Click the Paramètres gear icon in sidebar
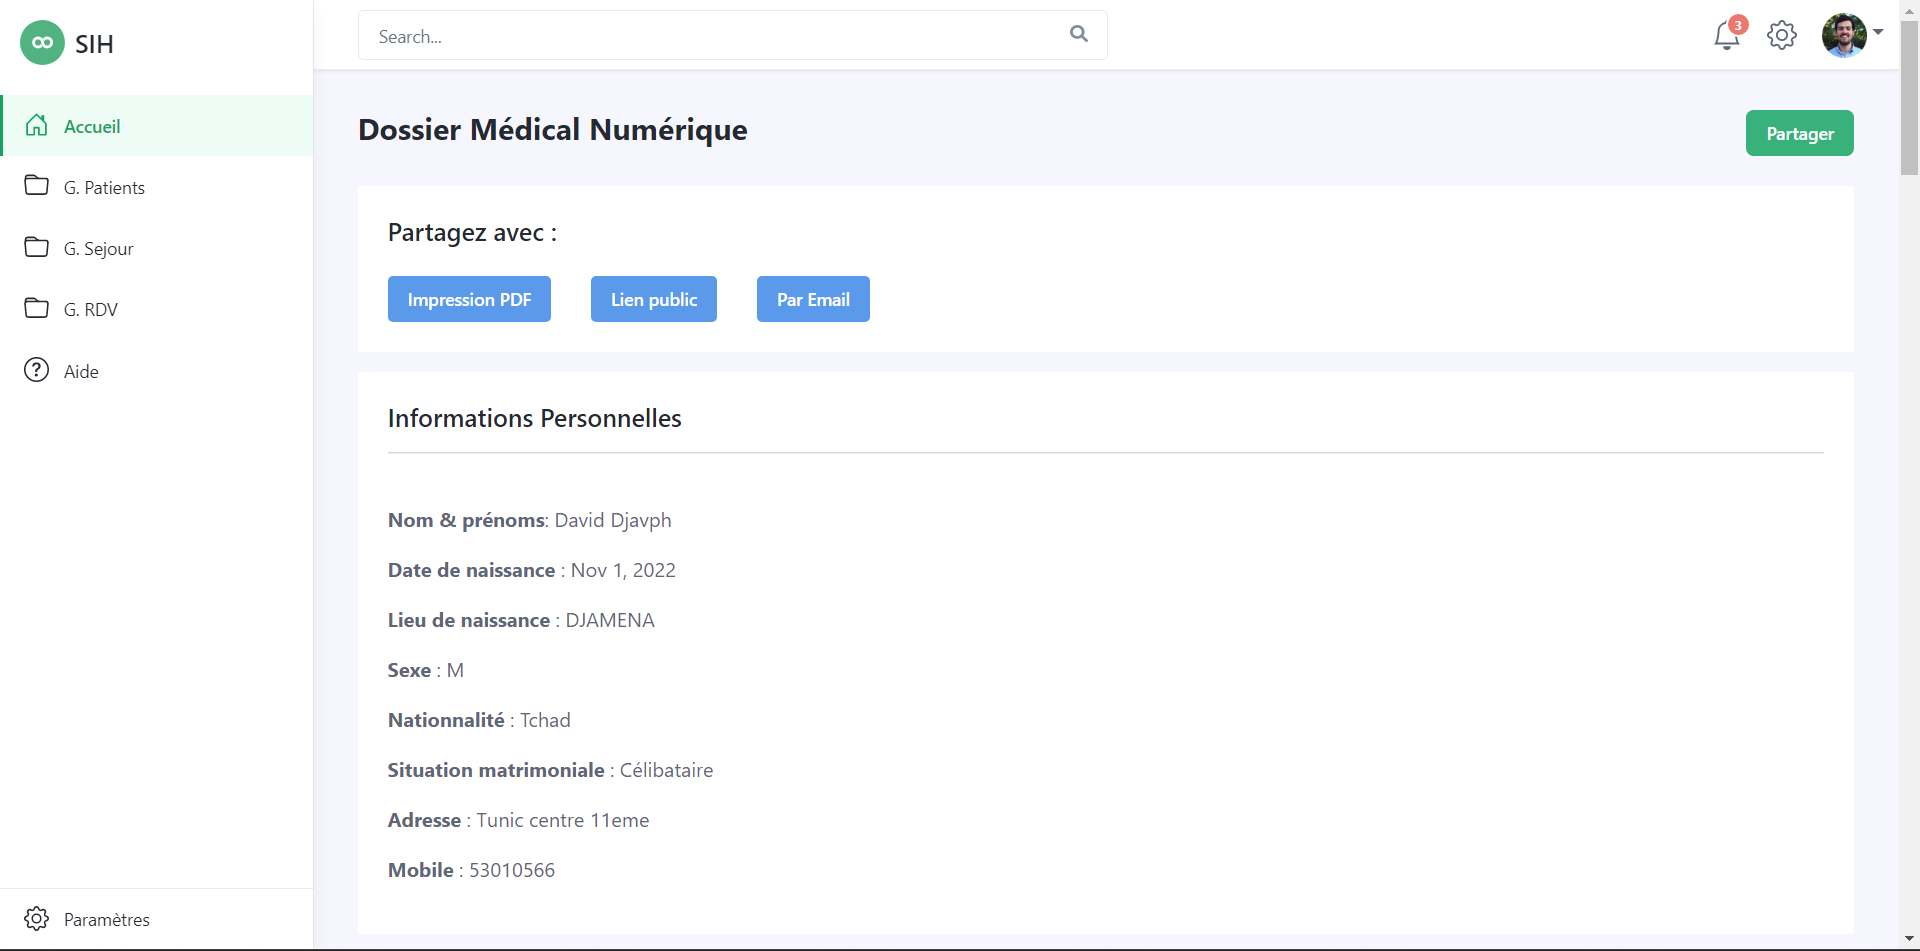This screenshot has height=951, width=1920. pyautogui.click(x=37, y=918)
